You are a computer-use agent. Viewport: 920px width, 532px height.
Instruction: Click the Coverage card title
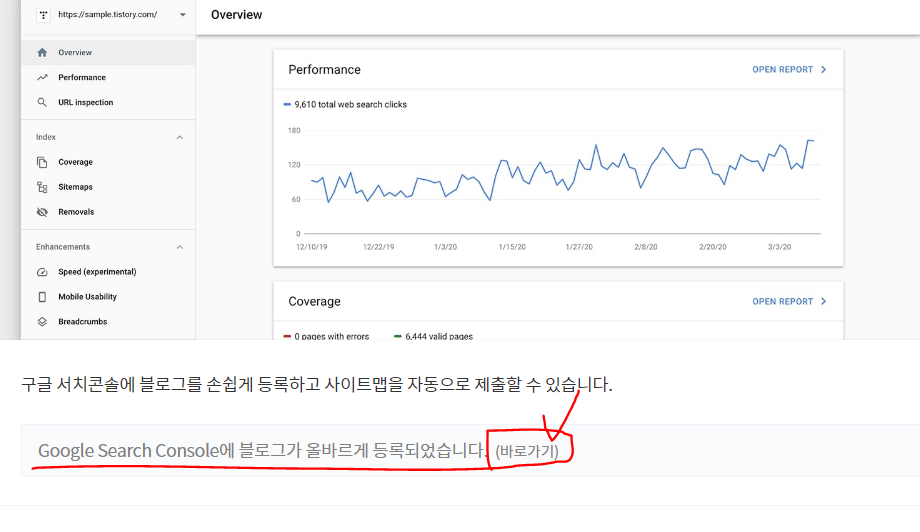pos(314,301)
